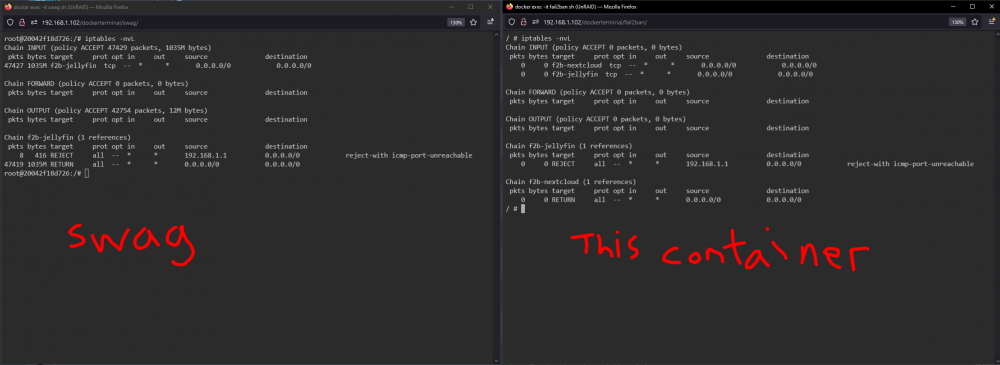
Task: Click the '0 0 RETURN' row in fail2ban window
Action: coord(661,200)
